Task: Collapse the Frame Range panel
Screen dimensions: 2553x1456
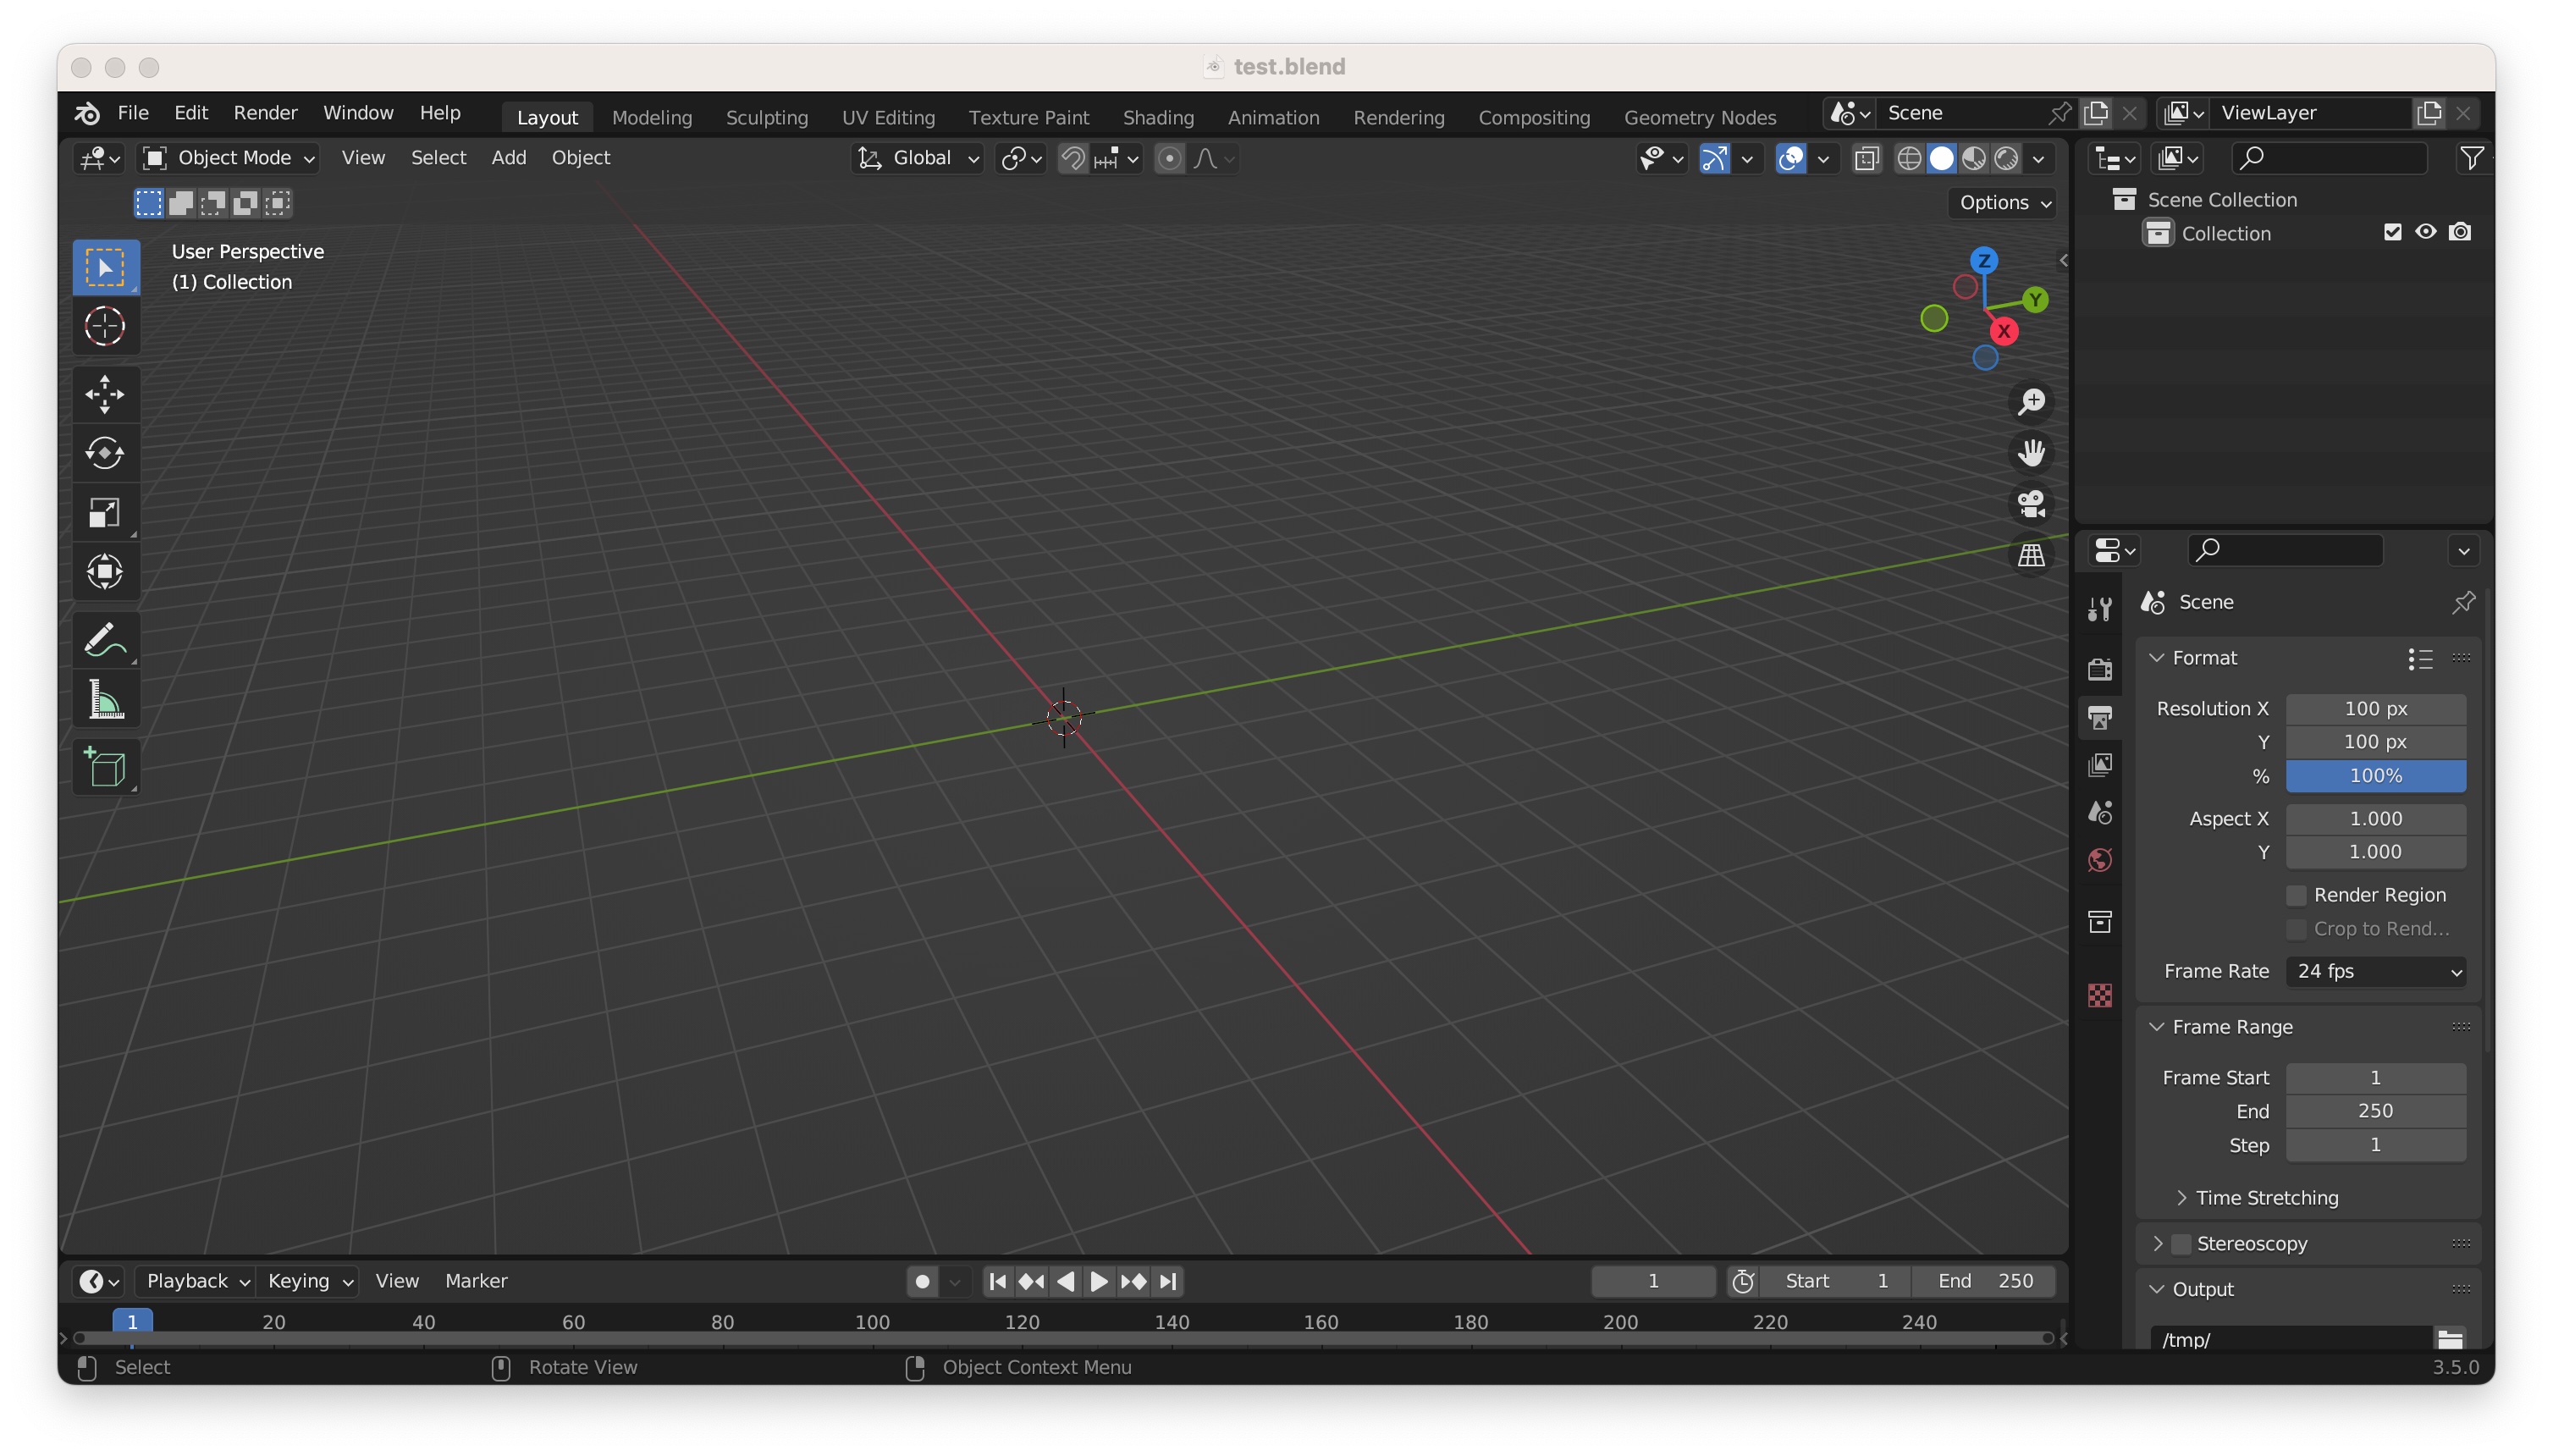Action: (x=2156, y=1027)
